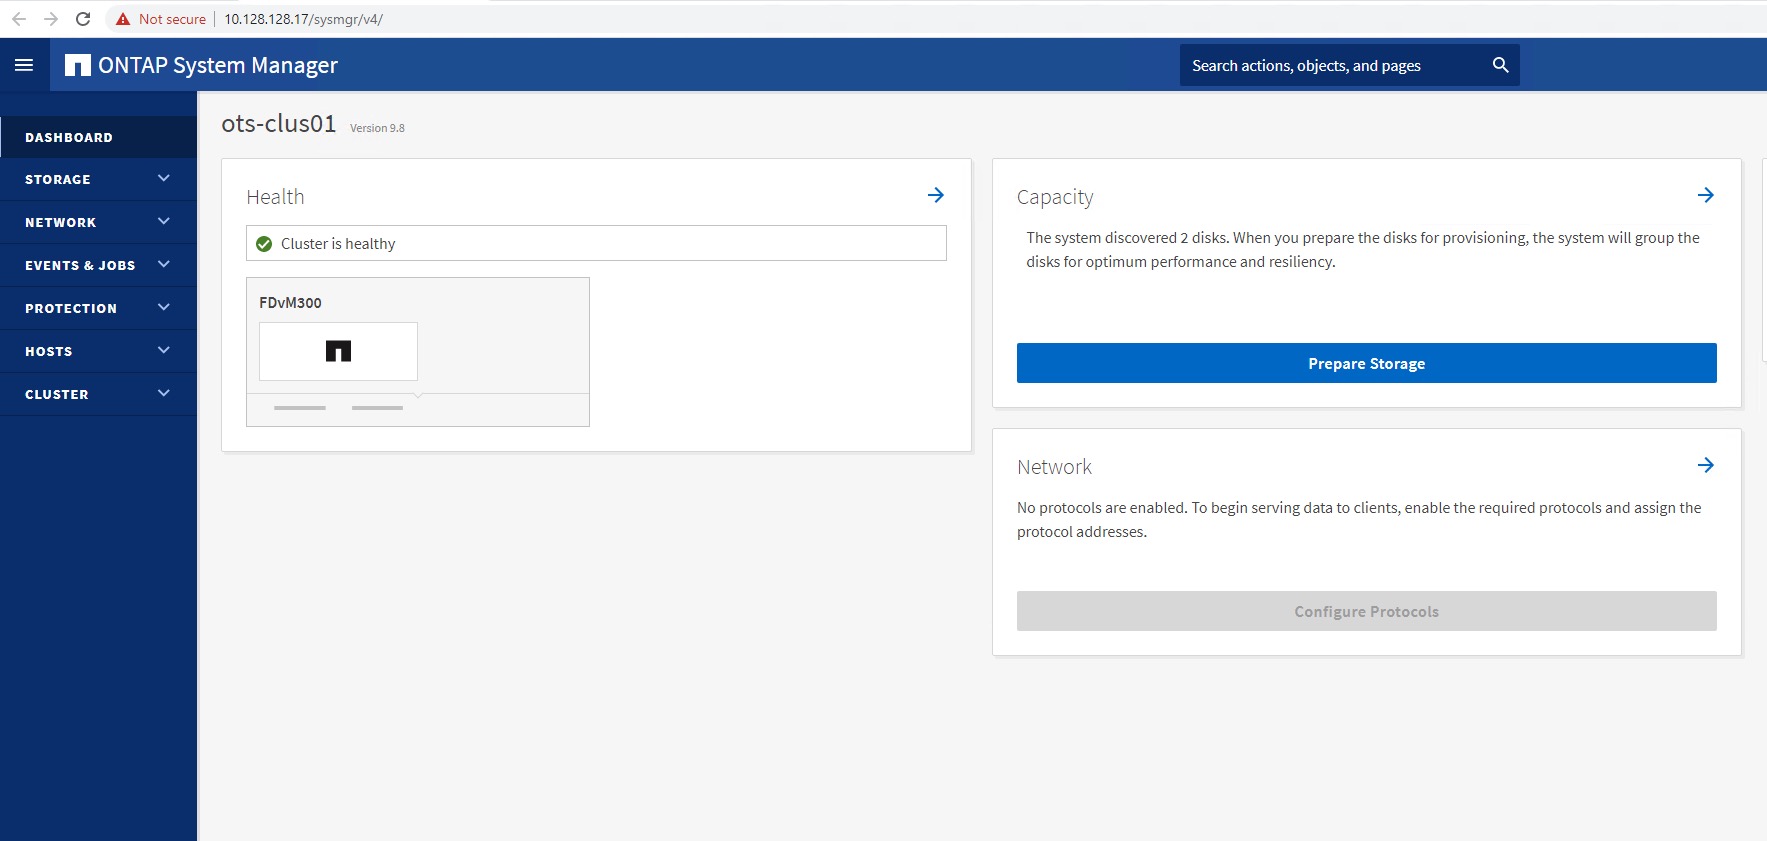Expand the Protection section
The width and height of the screenshot is (1767, 841).
[164, 307]
